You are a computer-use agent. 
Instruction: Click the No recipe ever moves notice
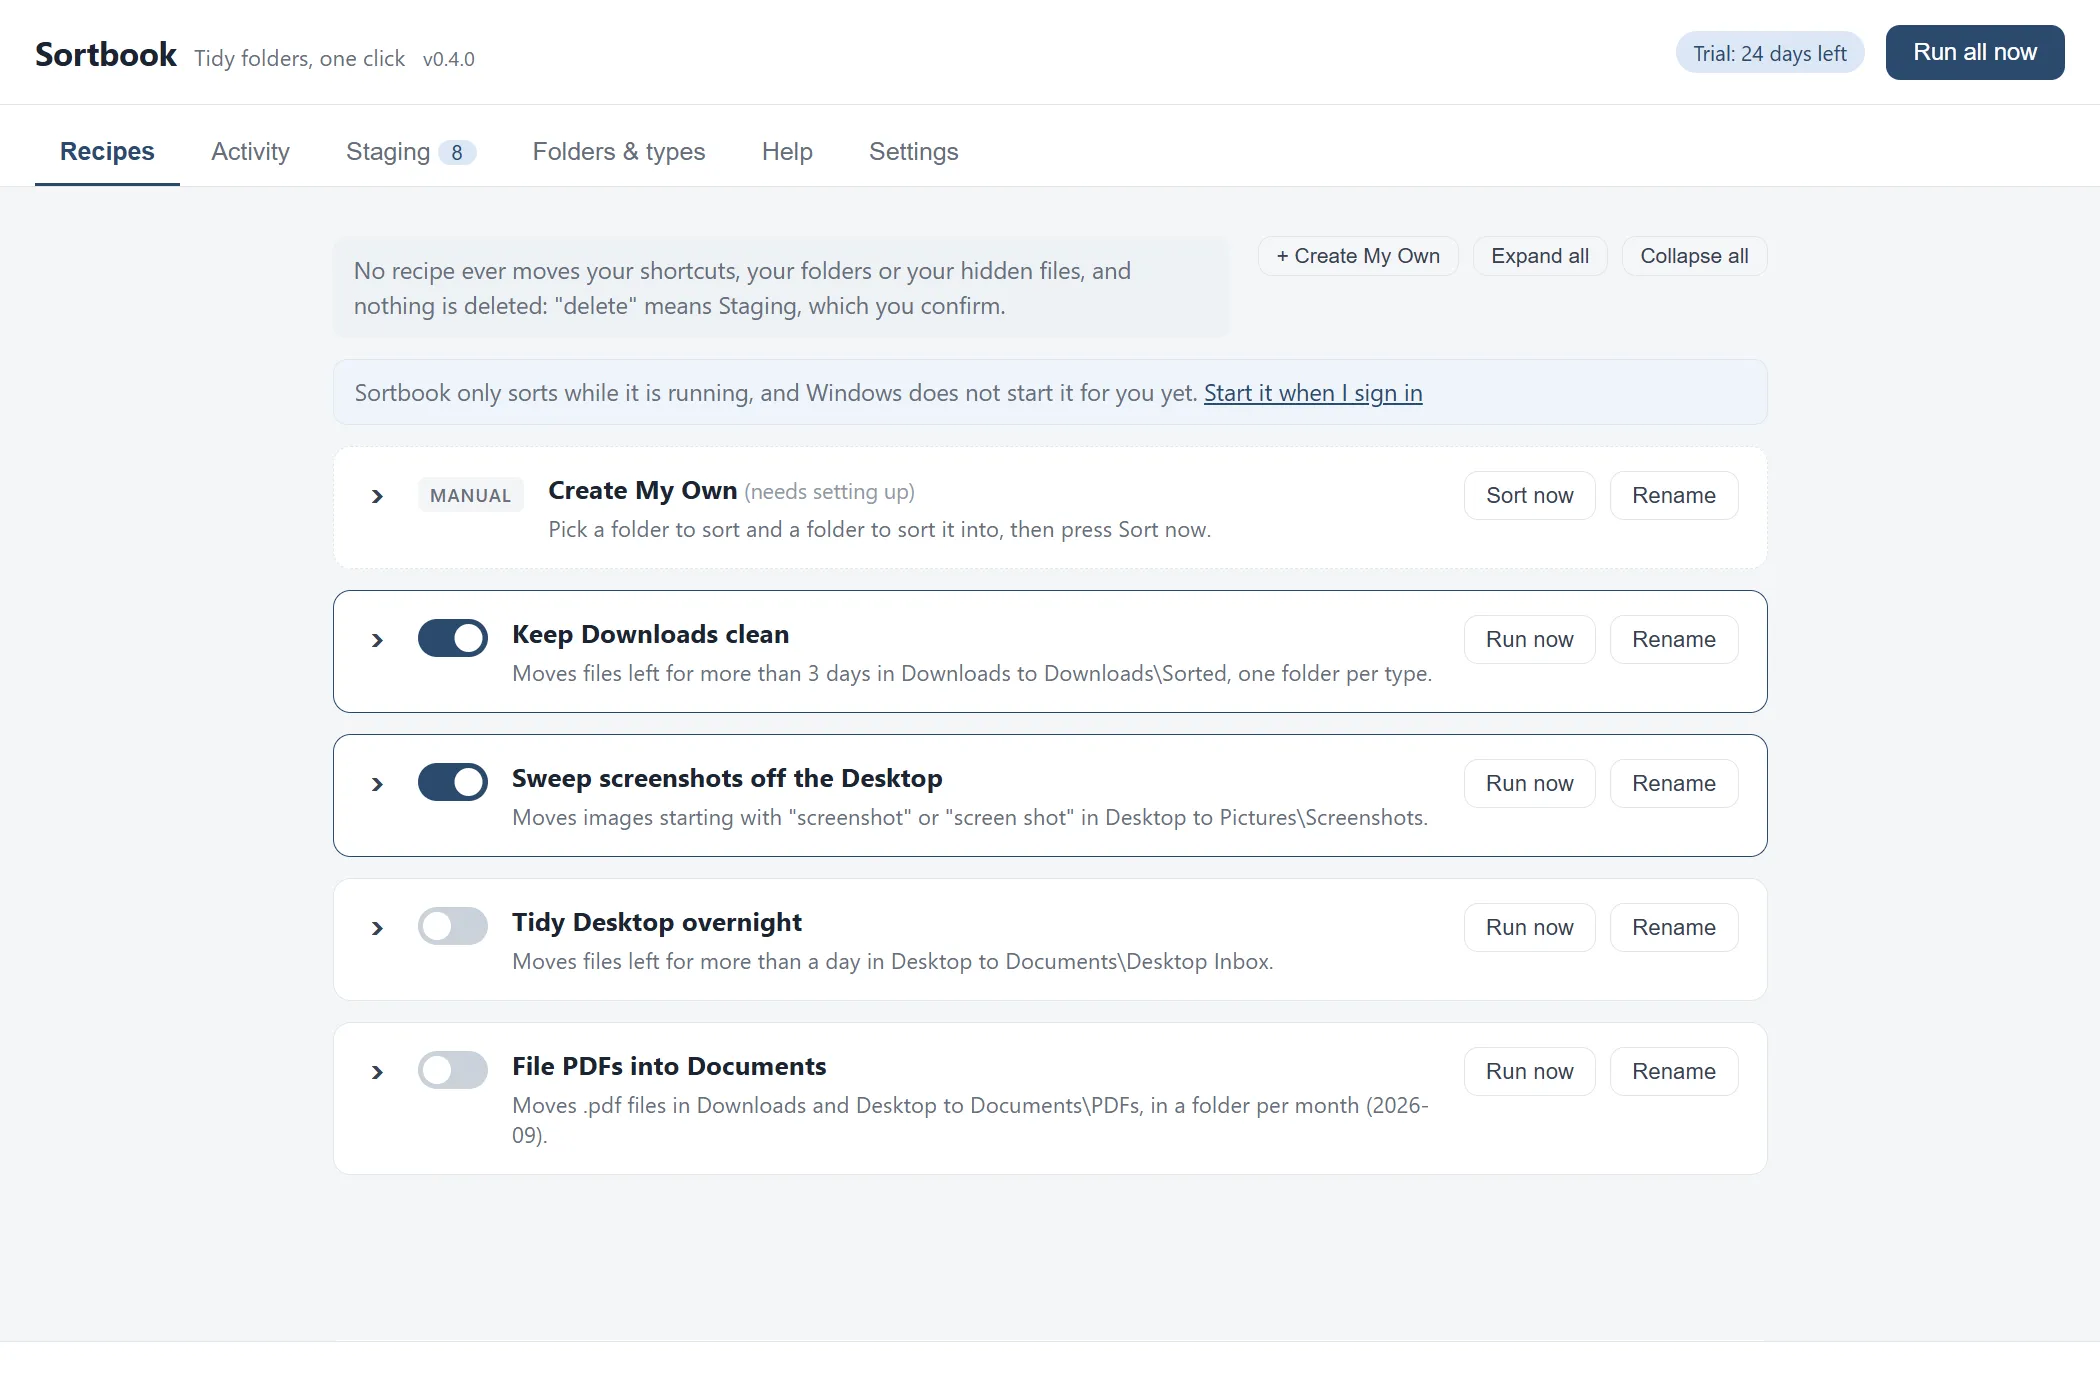(x=781, y=288)
